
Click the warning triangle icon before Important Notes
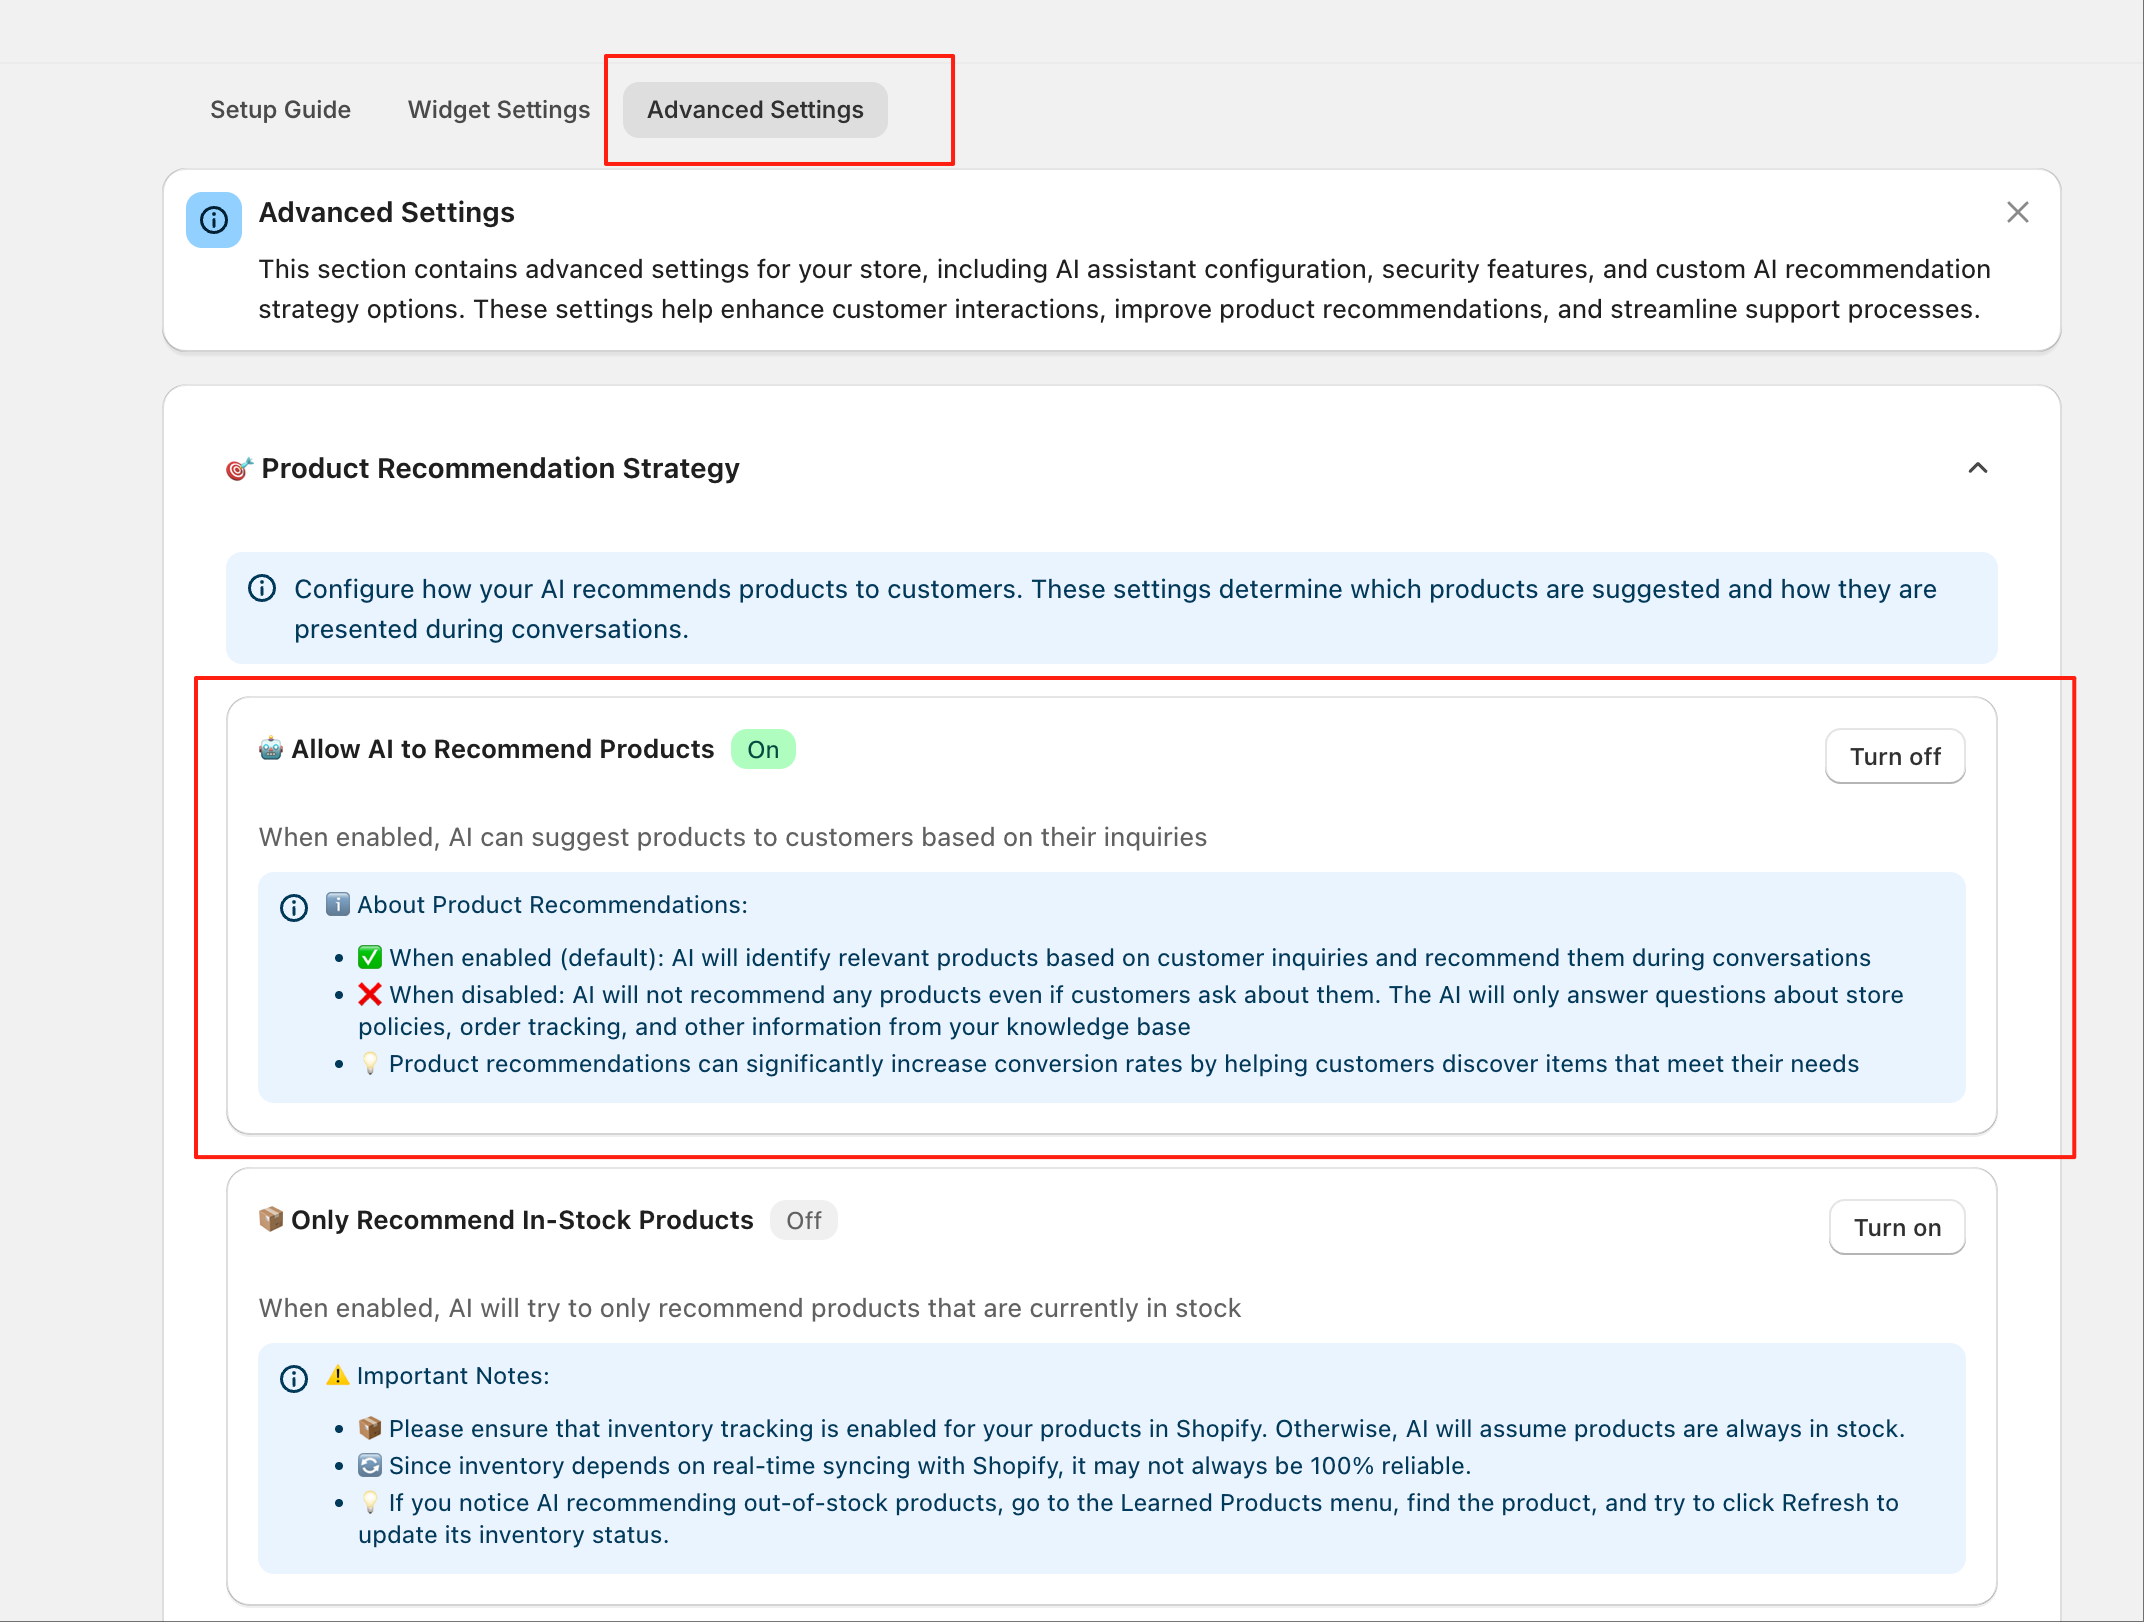pyautogui.click(x=338, y=1376)
